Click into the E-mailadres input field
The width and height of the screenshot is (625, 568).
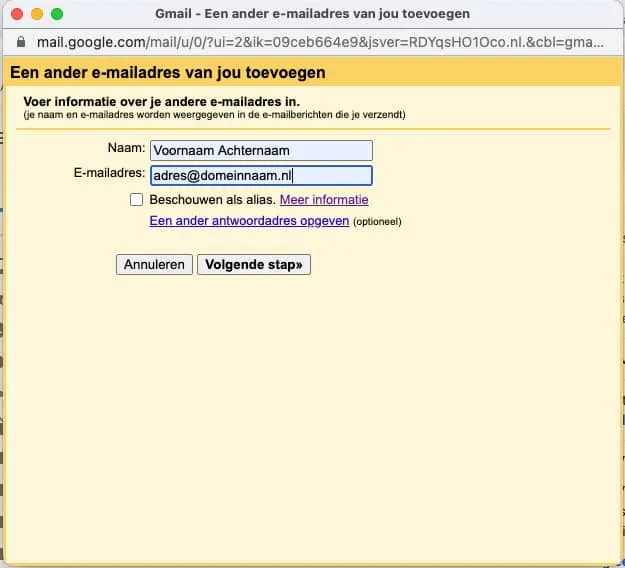pos(260,175)
